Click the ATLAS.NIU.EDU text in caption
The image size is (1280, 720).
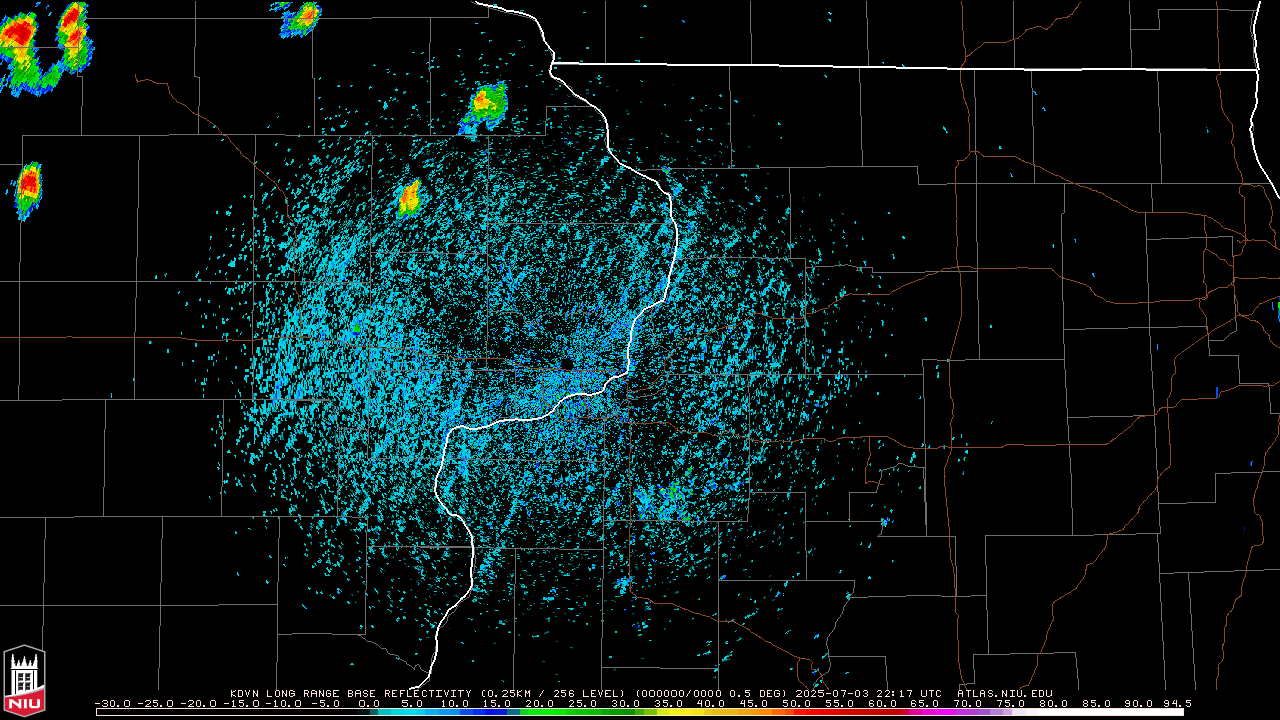click(x=1004, y=693)
